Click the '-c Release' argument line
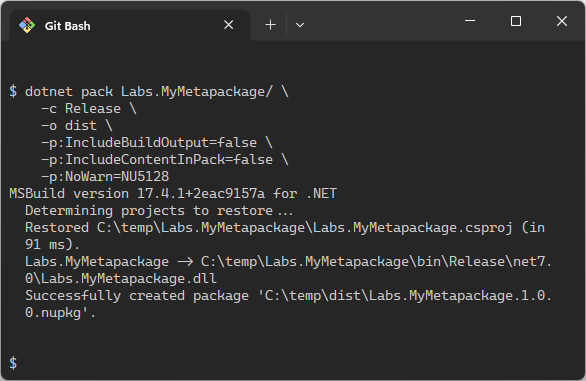 pyautogui.click(x=81, y=108)
